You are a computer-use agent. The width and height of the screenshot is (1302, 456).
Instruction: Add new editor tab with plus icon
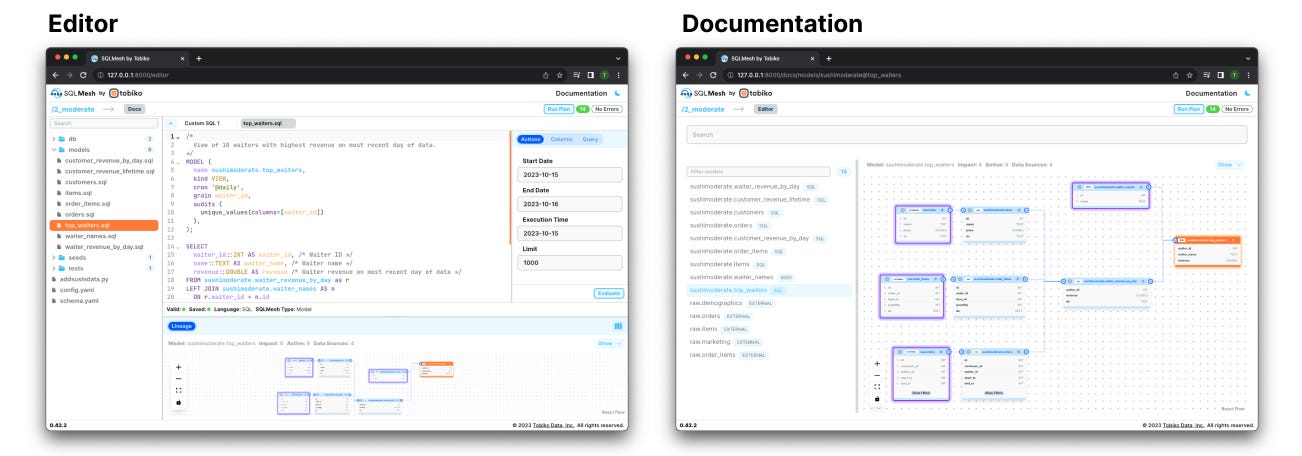(170, 123)
